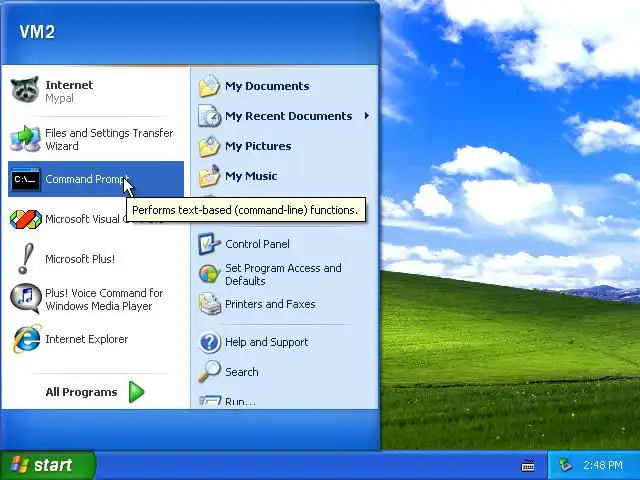Open the Help and Support question mark icon
The height and width of the screenshot is (480, 640).
[x=209, y=342]
